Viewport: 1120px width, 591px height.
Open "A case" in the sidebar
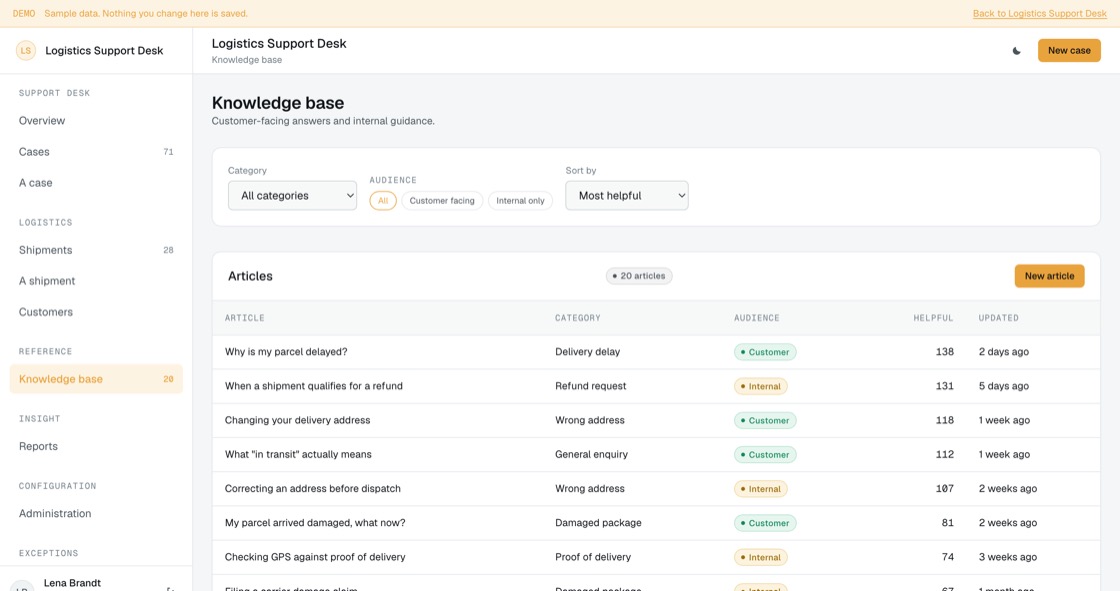96,183
